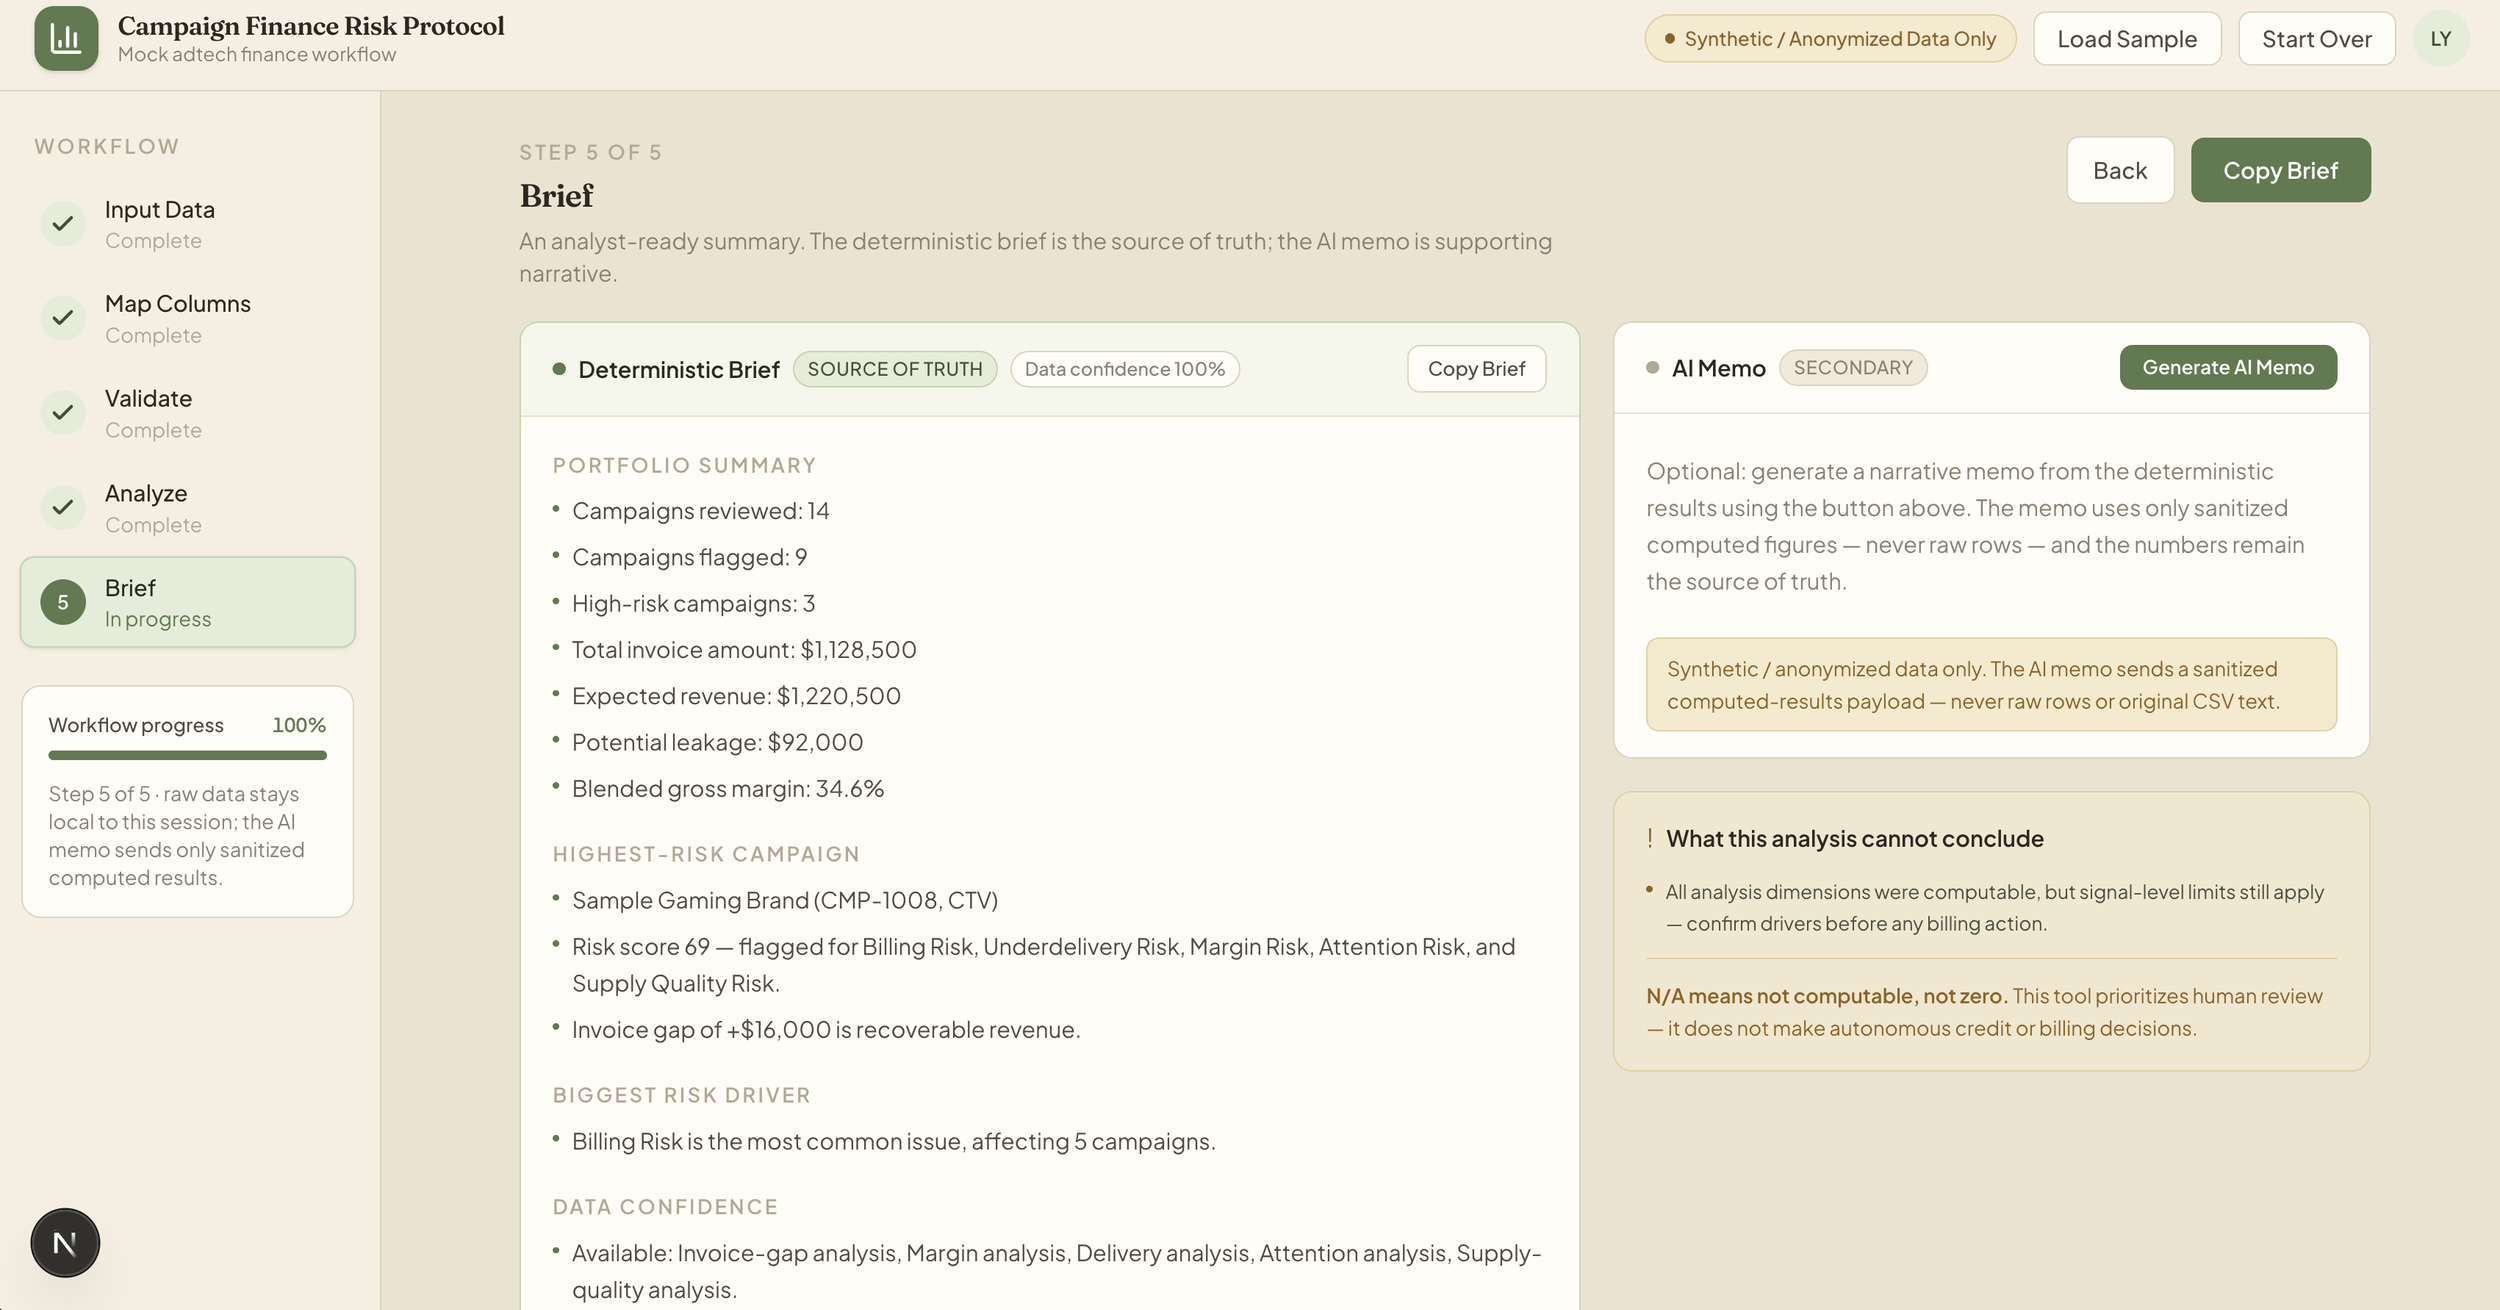Click "Blended gross margin: 34.6%" line
This screenshot has width=2500, height=1310.
[728, 788]
